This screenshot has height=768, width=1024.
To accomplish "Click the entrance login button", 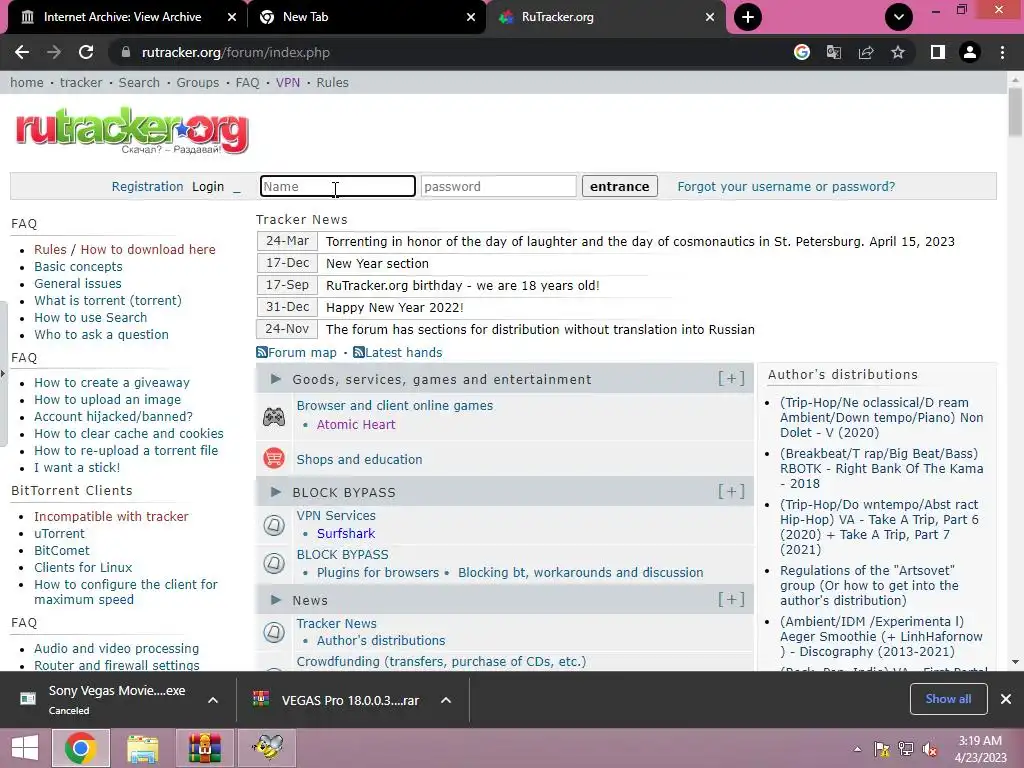I will coord(620,186).
